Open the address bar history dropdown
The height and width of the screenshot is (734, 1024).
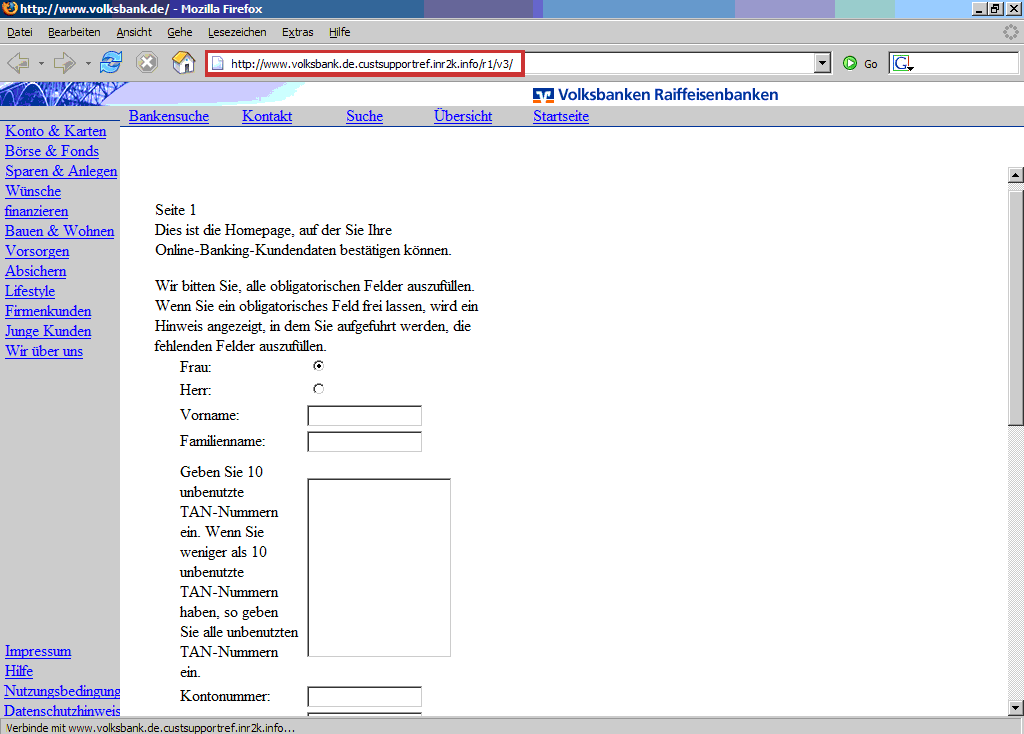tap(822, 63)
